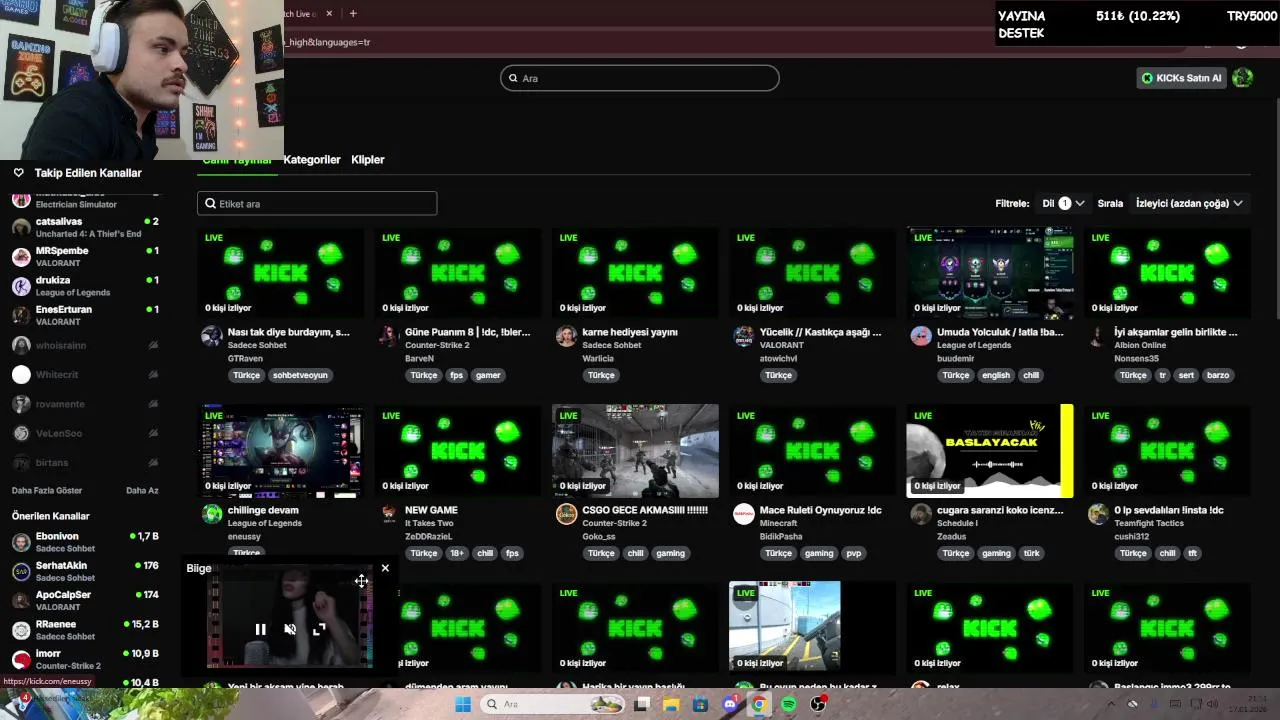This screenshot has height=720, width=1280.
Task: Click the sohbetveoyun tag under GTRaven
Action: pyautogui.click(x=300, y=375)
